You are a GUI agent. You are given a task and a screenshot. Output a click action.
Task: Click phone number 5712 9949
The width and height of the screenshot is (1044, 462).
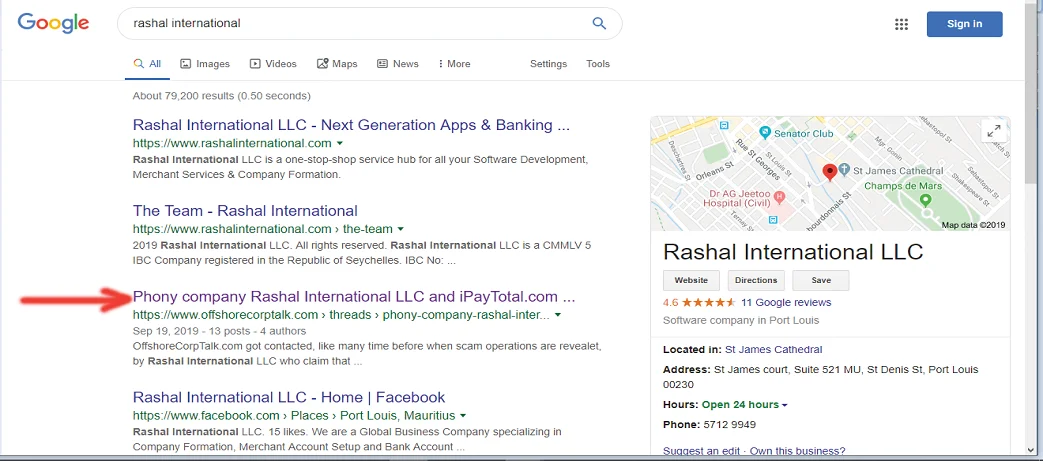(730, 425)
